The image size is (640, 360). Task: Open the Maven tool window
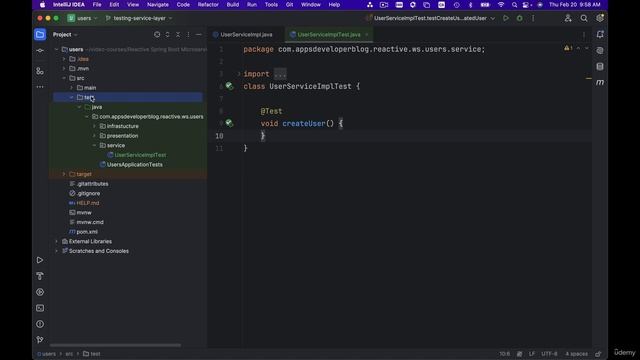pos(600,82)
